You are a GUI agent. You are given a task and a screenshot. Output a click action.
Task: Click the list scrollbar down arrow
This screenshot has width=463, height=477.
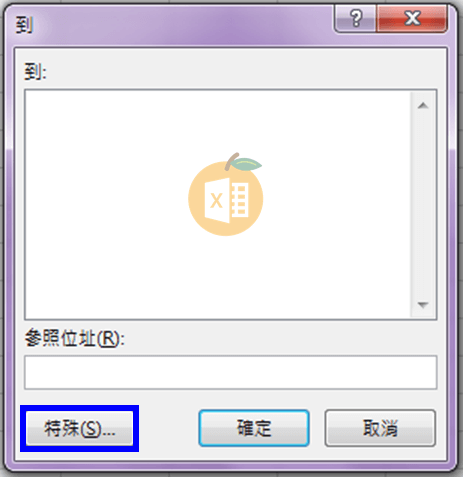[x=423, y=305]
